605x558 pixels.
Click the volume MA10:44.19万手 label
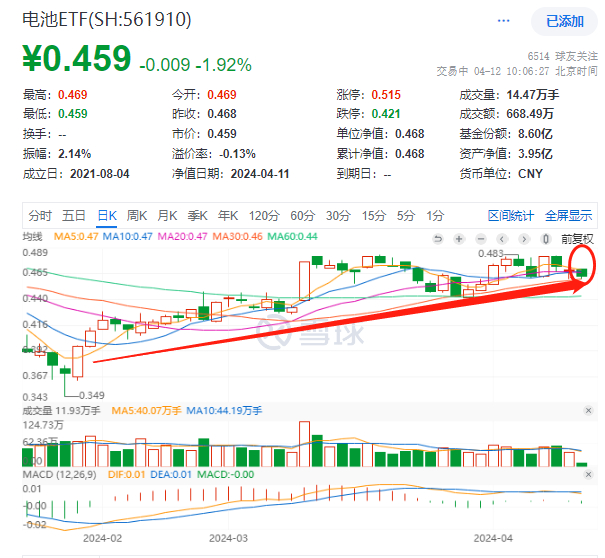(224, 410)
